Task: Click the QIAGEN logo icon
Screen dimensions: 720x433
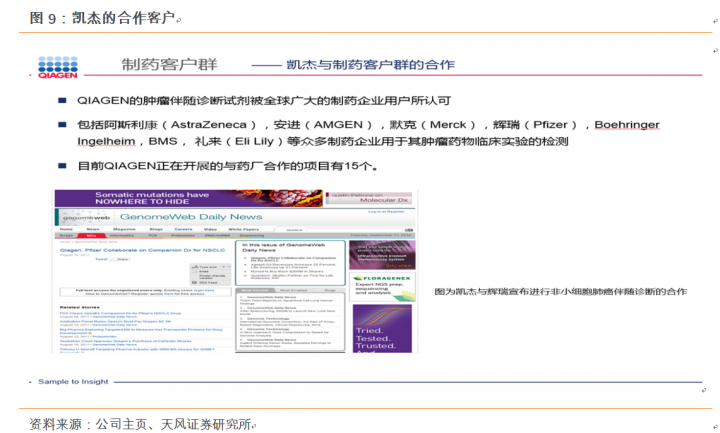Action: point(57,66)
